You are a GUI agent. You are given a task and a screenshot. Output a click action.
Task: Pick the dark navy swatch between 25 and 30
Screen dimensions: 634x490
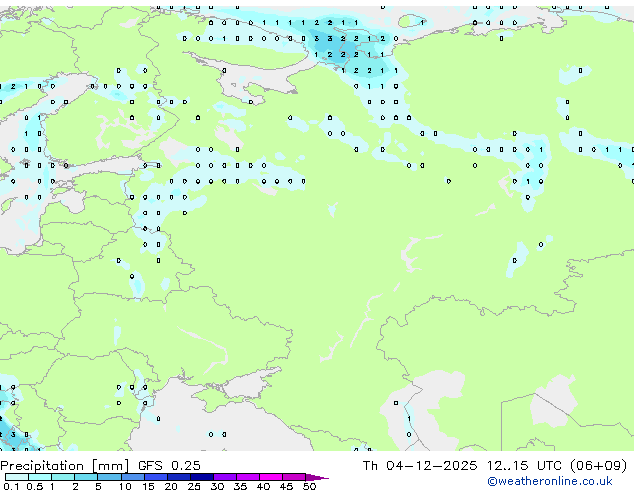click(202, 477)
